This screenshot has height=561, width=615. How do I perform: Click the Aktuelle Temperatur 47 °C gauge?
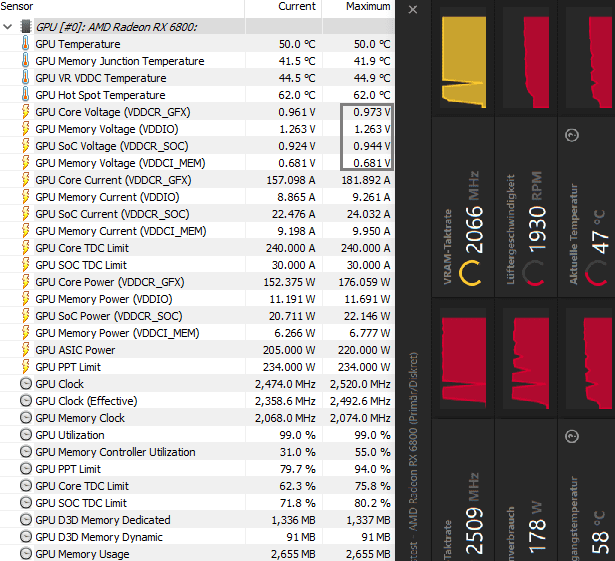coord(596,273)
